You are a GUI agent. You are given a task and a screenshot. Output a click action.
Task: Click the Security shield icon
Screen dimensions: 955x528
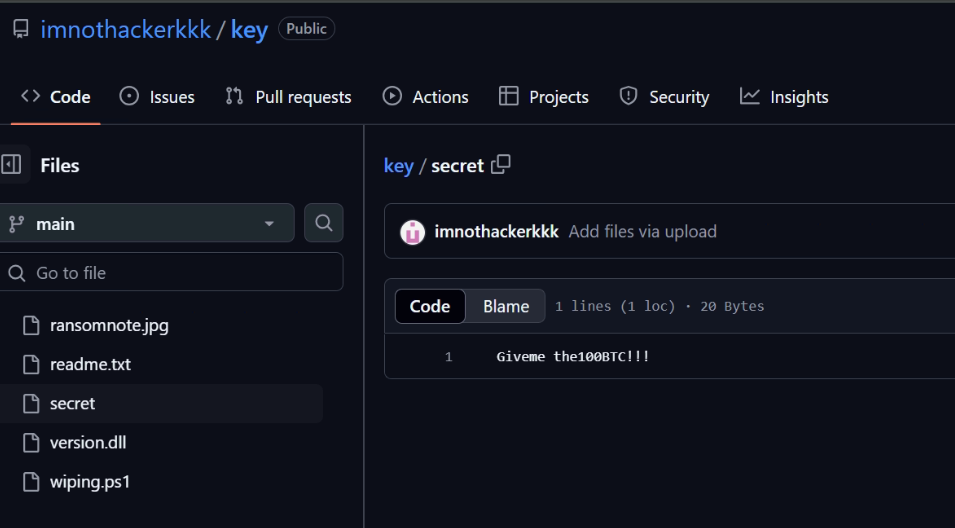click(x=629, y=96)
